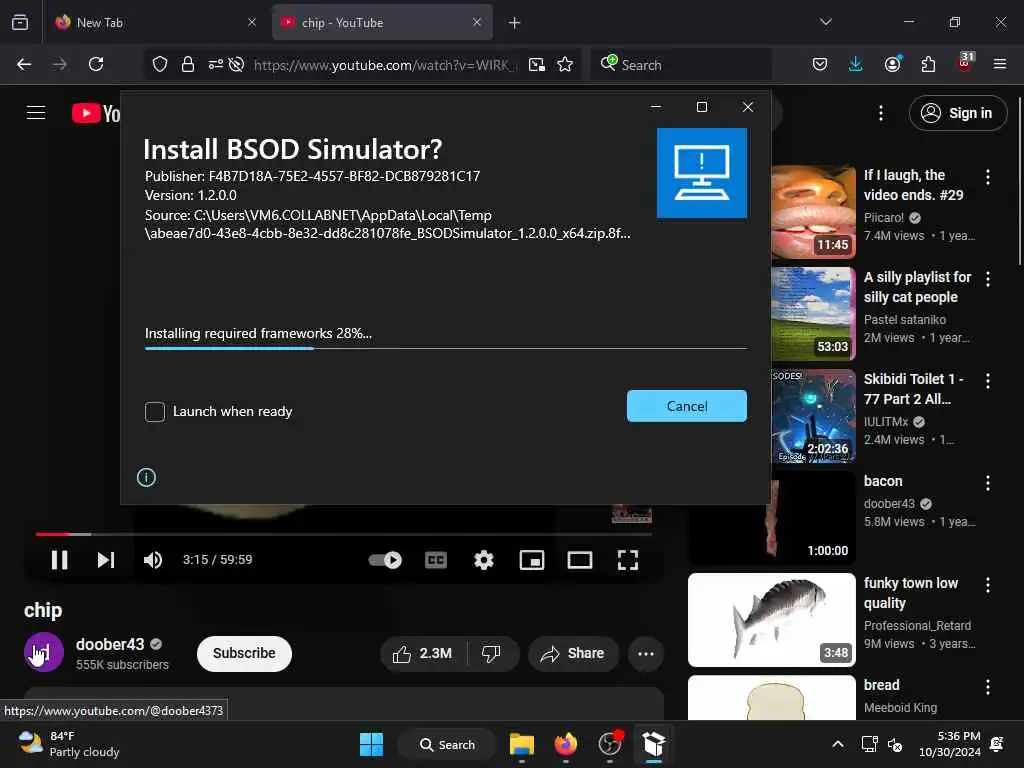Image resolution: width=1024 pixels, height=768 pixels.
Task: Like the chip video
Action: (423, 653)
